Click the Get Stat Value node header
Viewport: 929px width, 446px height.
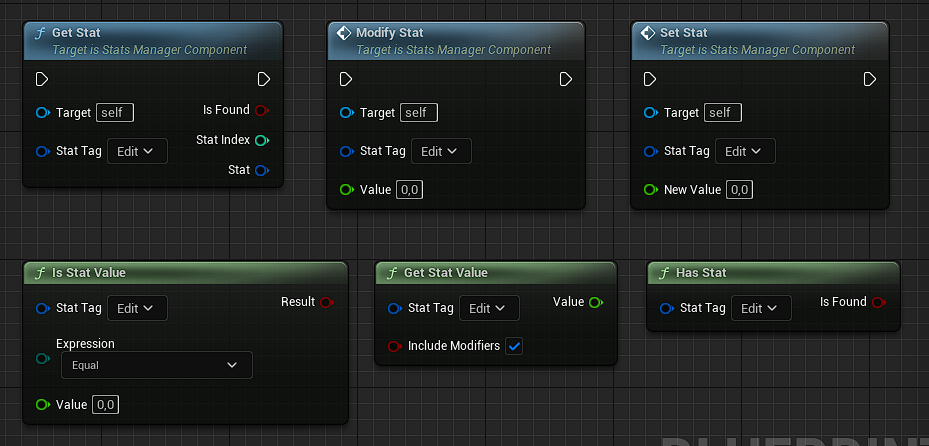445,273
